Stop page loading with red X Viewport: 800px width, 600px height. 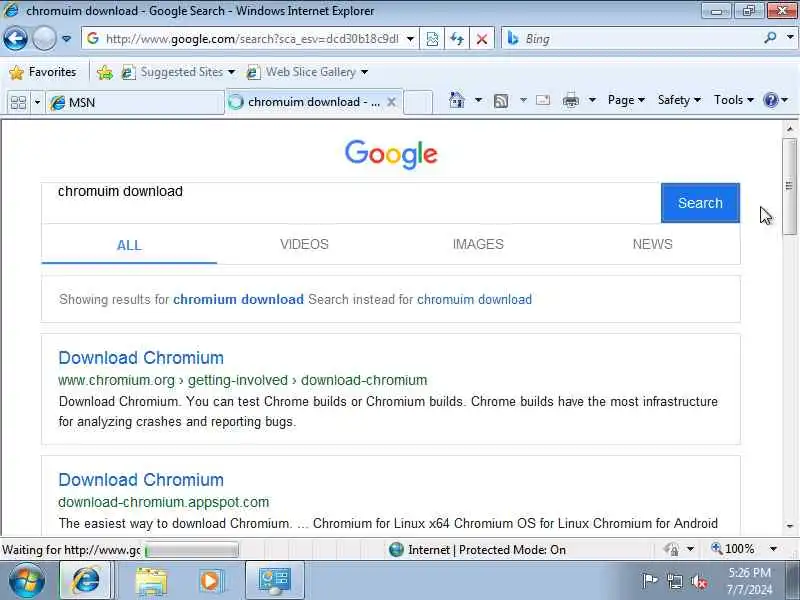[x=481, y=39]
